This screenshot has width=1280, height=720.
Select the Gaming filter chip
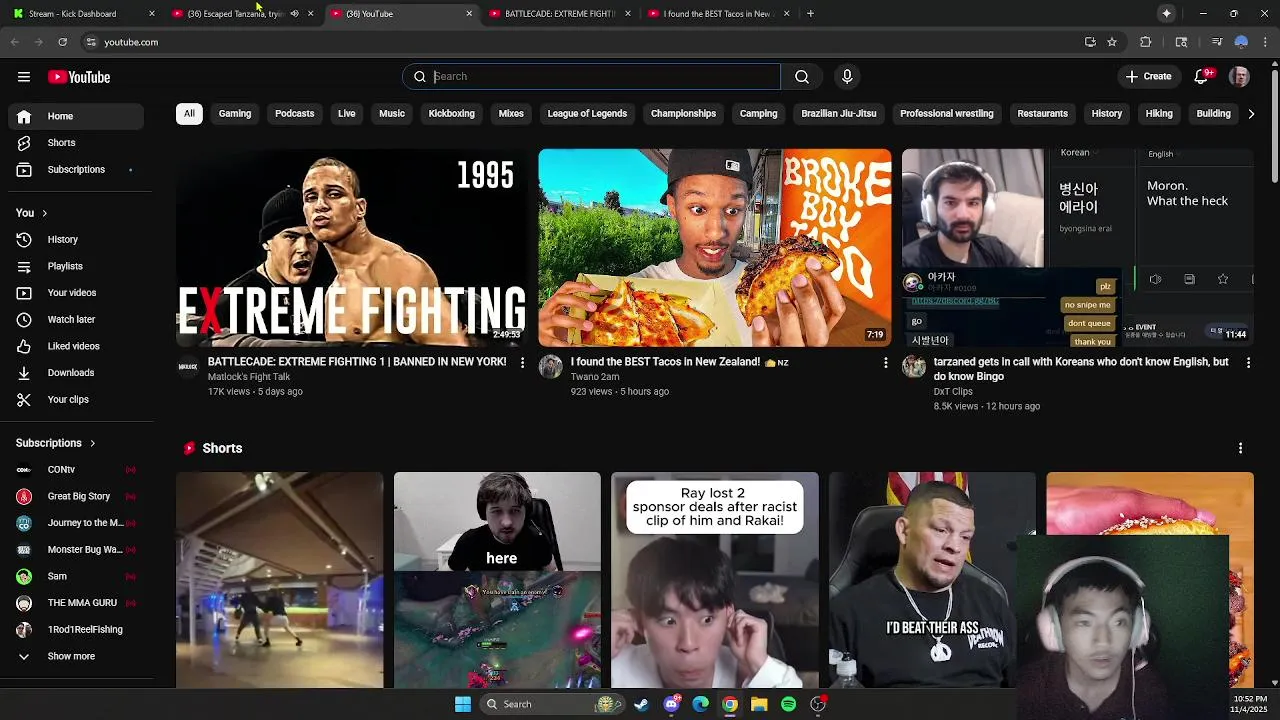coord(235,114)
